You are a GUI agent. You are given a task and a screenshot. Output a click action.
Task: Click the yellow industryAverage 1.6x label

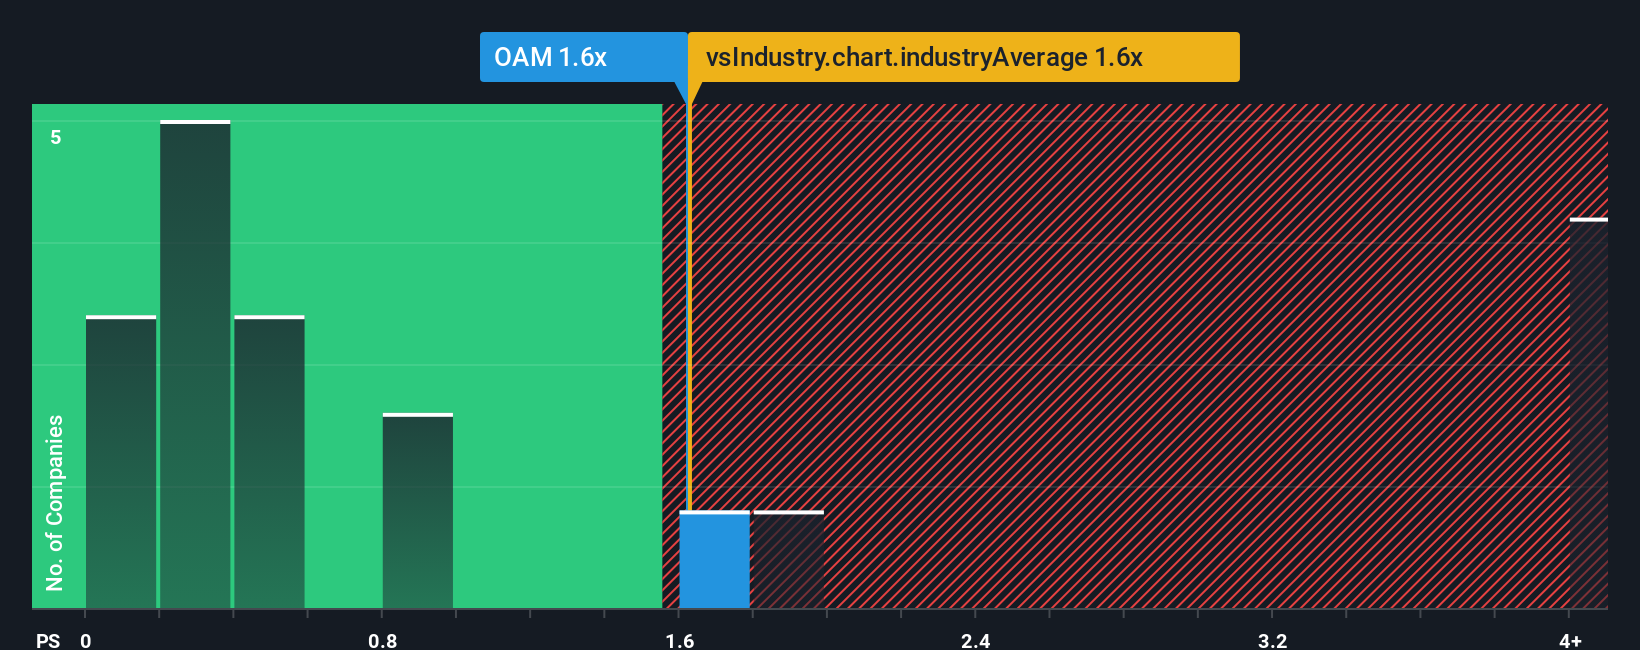964,57
